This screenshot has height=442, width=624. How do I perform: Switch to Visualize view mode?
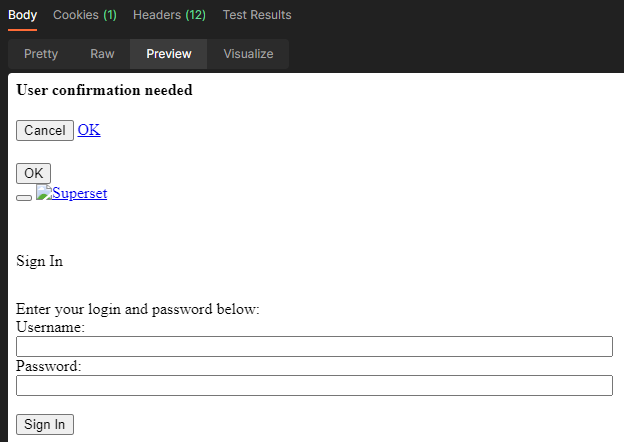click(x=248, y=54)
